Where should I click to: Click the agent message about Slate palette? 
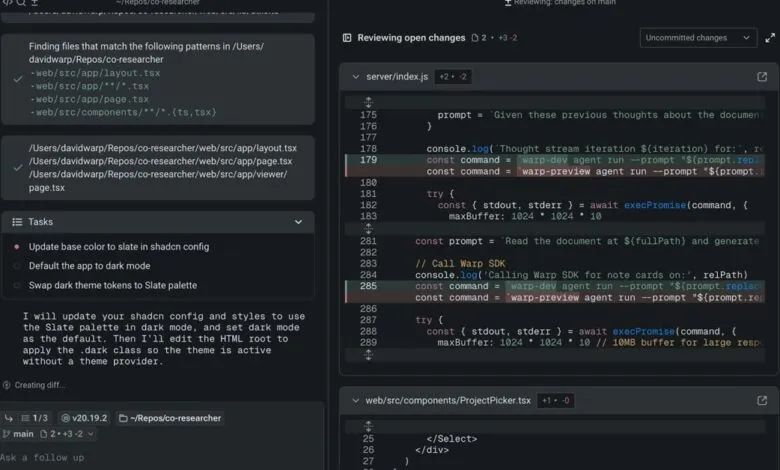click(x=164, y=339)
